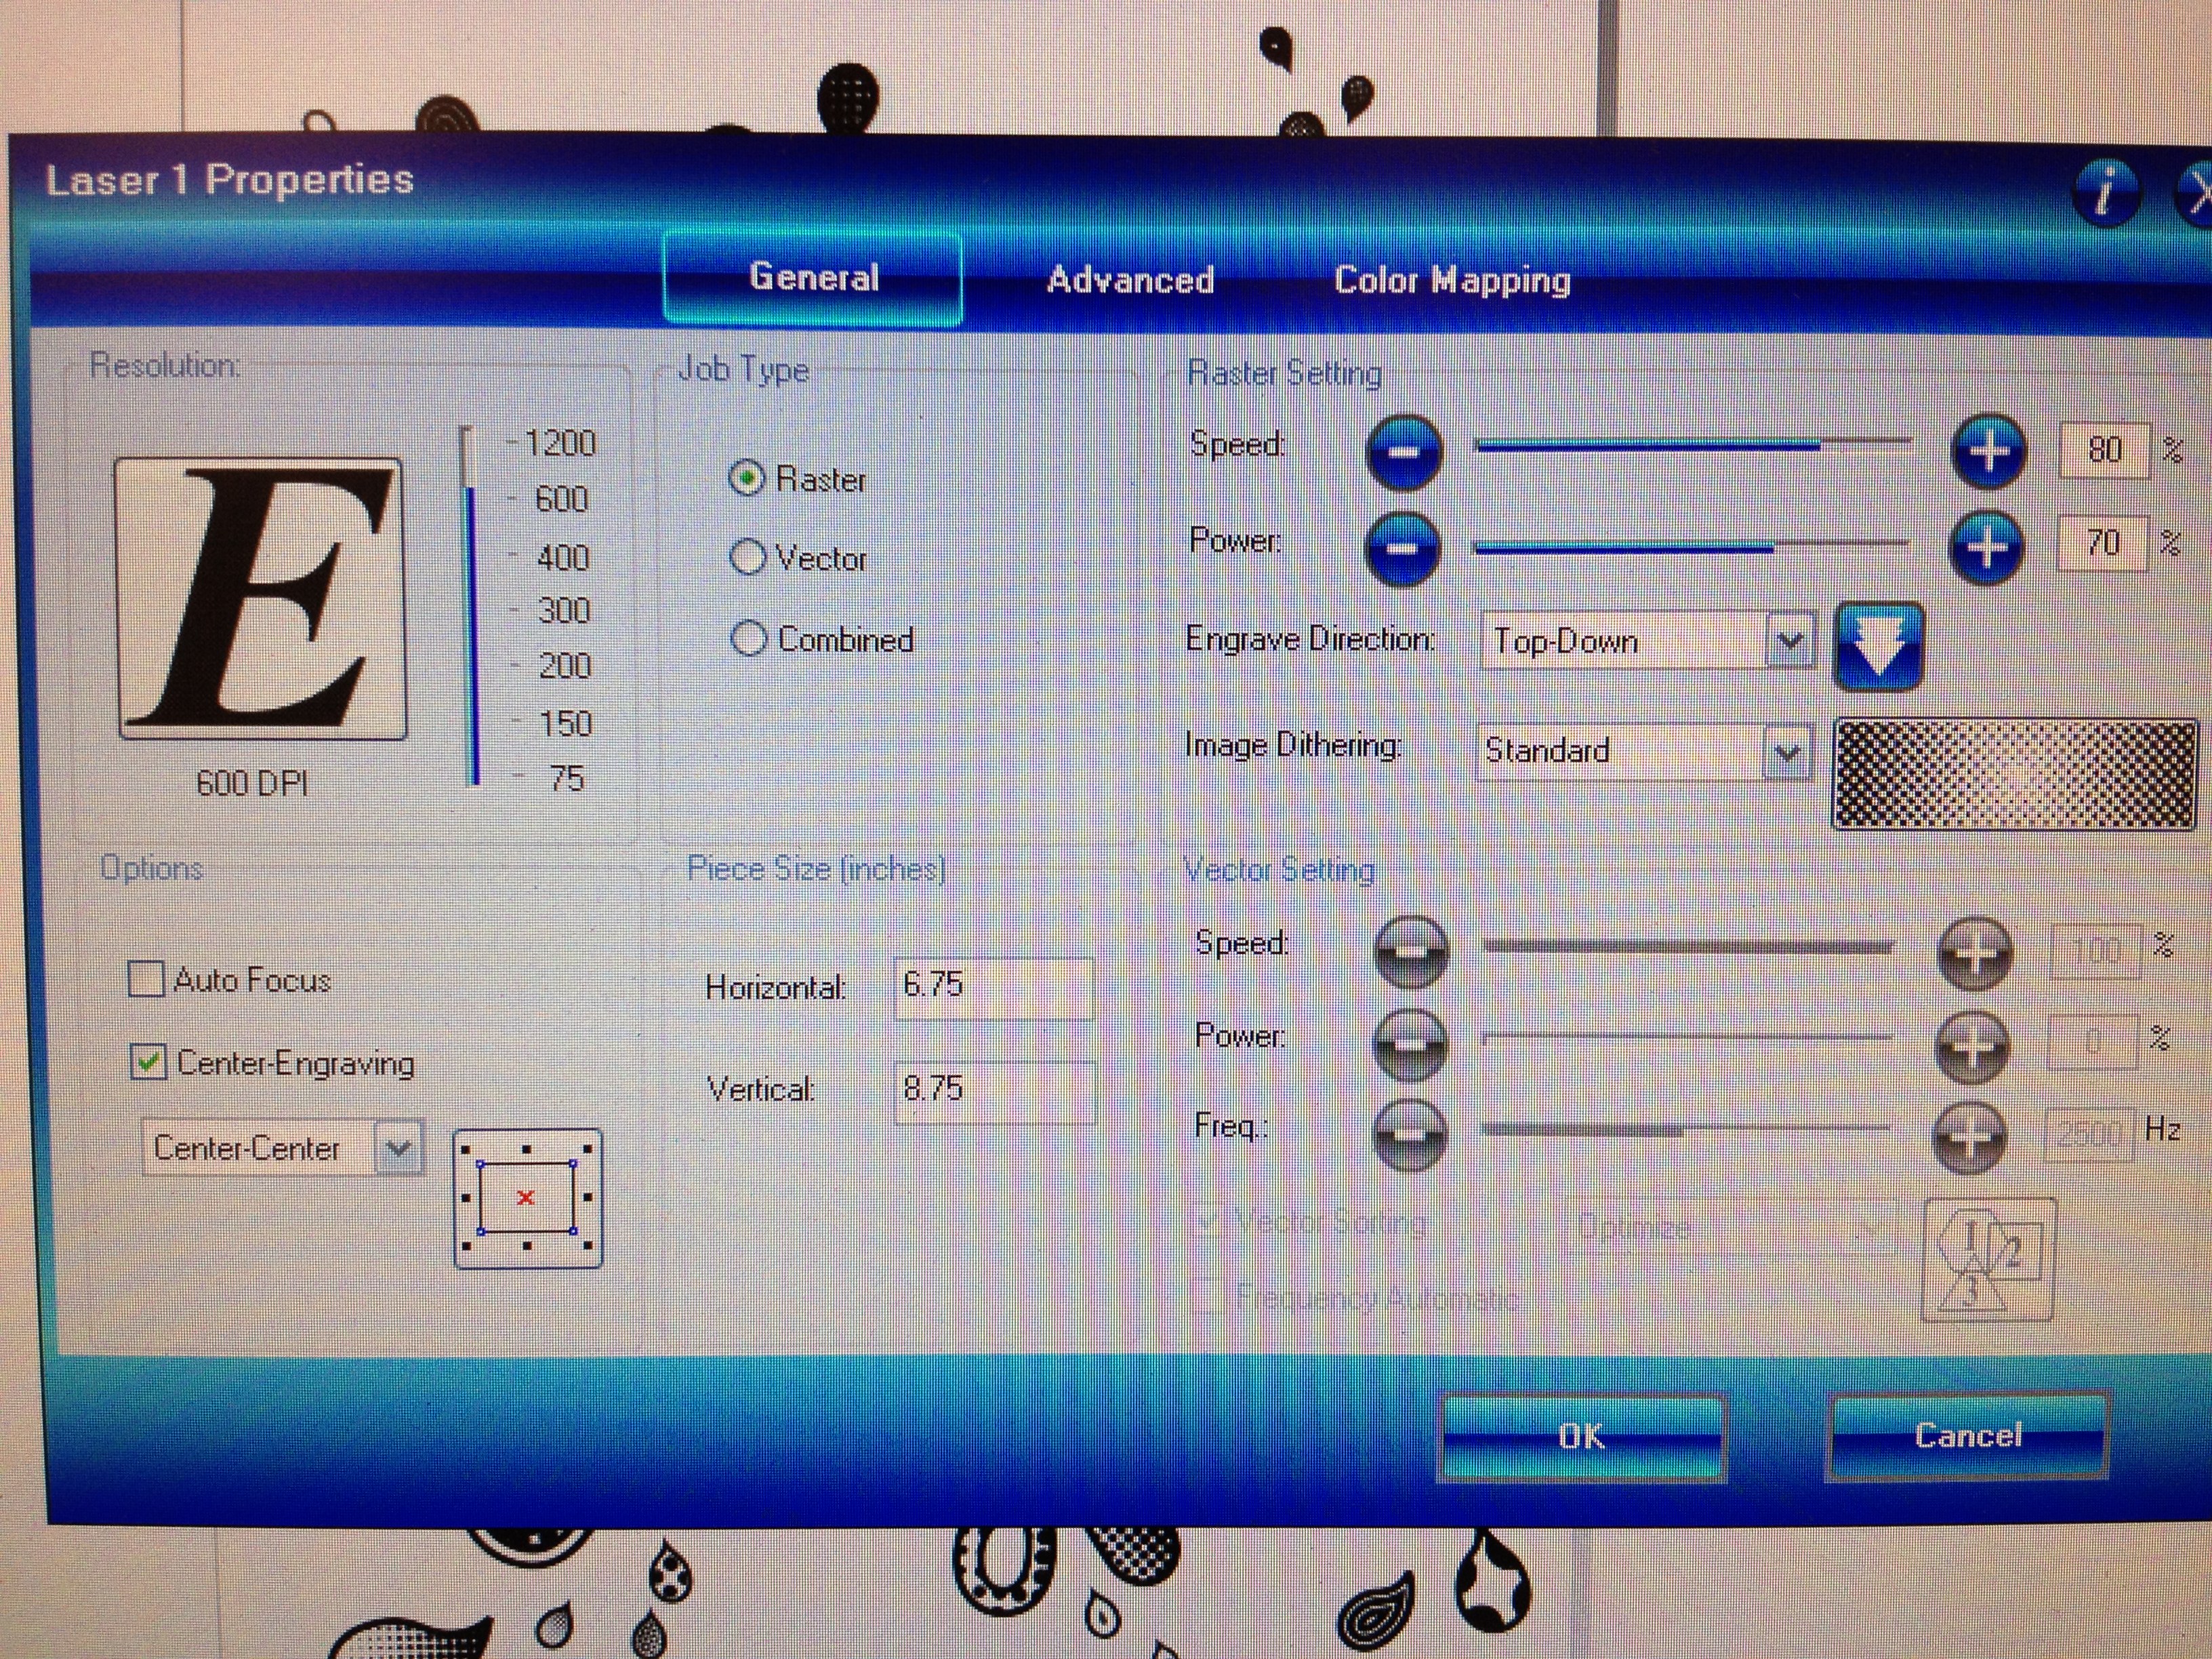The width and height of the screenshot is (2212, 1659).
Task: Click the raster Power slider track
Action: click(x=1692, y=546)
